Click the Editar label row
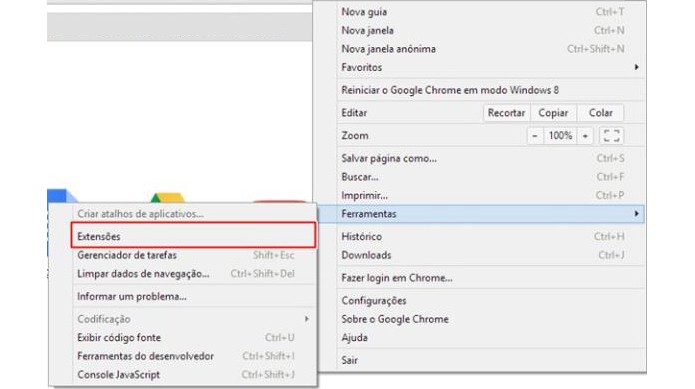Viewport: 695px width, 389px height. click(354, 113)
